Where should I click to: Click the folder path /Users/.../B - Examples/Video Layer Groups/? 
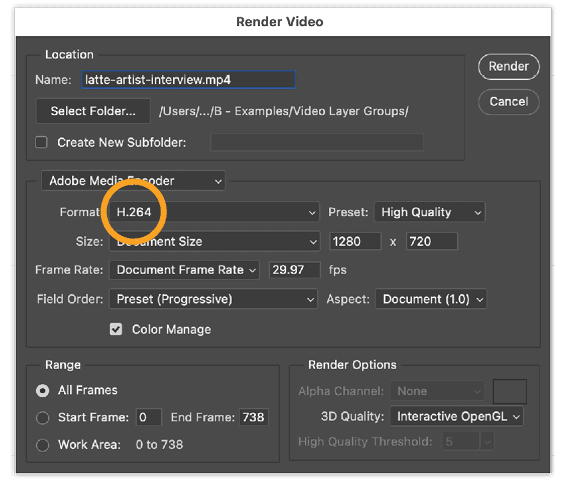pyautogui.click(x=284, y=111)
